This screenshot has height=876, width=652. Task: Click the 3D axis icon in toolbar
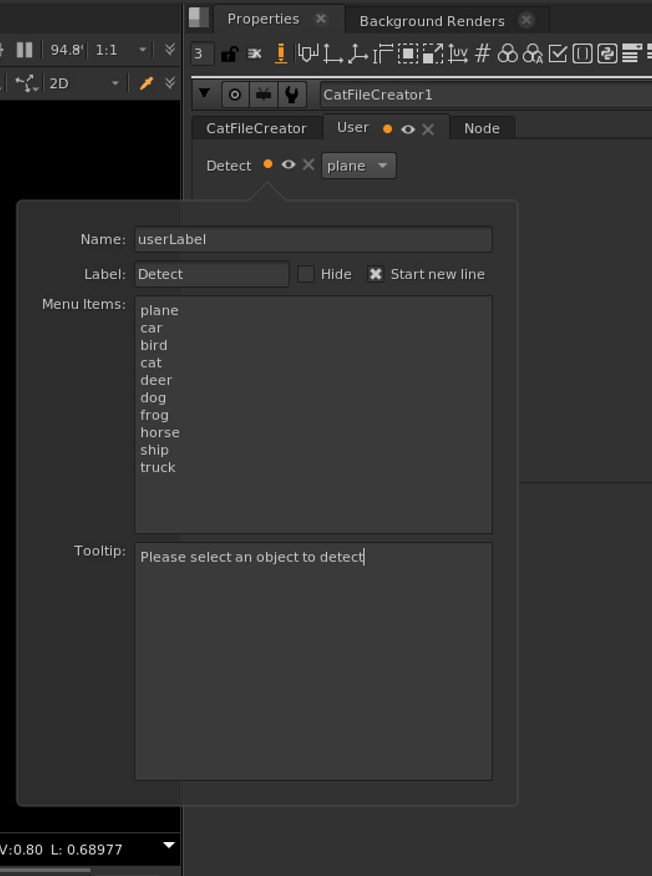pyautogui.click(x=357, y=54)
